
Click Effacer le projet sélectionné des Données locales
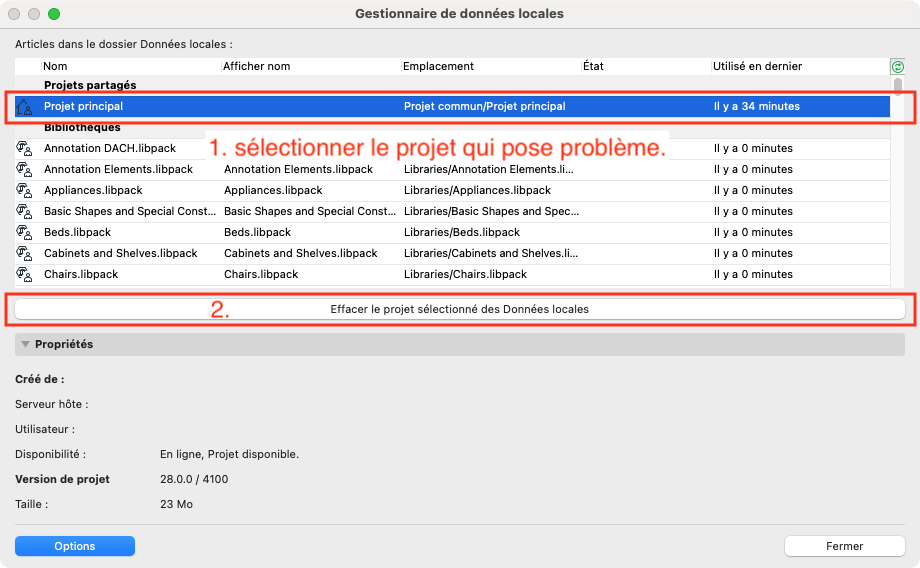pos(459,309)
